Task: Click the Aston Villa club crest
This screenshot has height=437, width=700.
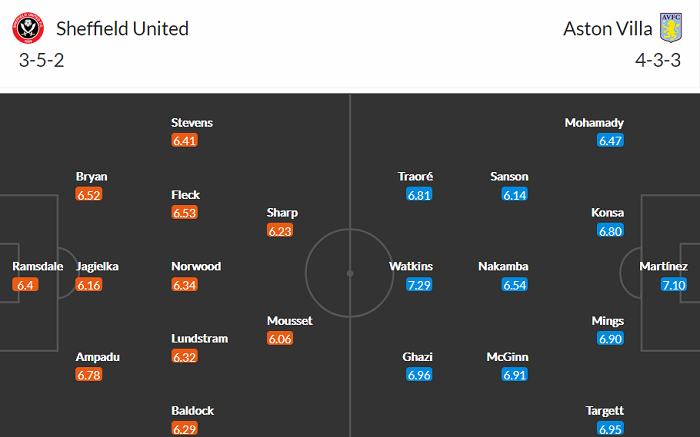Action: [670, 29]
